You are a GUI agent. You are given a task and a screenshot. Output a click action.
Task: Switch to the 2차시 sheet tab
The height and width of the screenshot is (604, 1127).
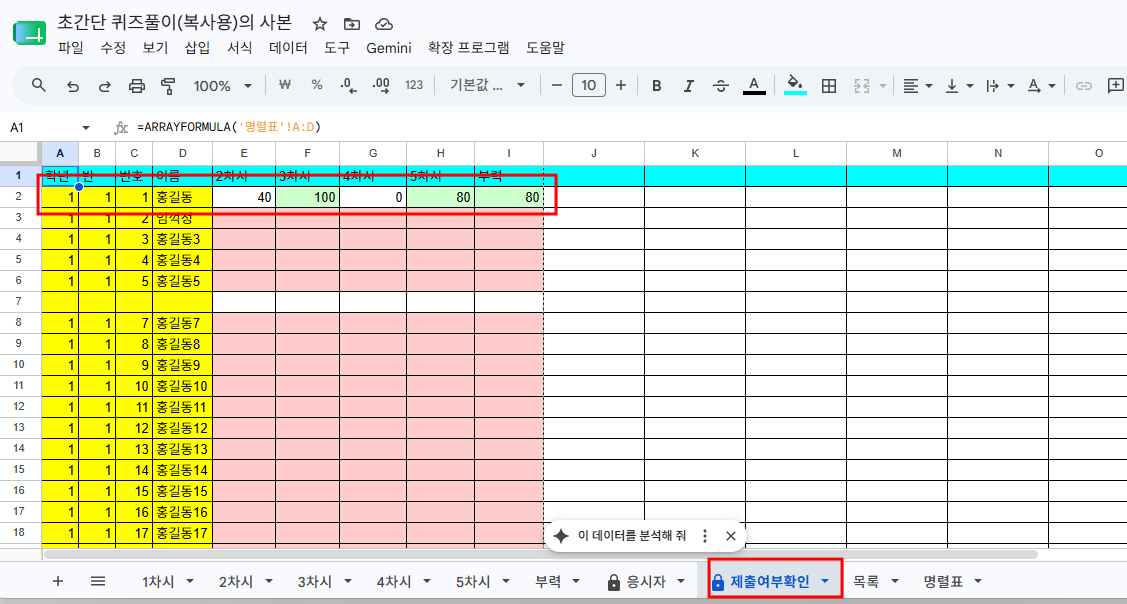pos(235,582)
